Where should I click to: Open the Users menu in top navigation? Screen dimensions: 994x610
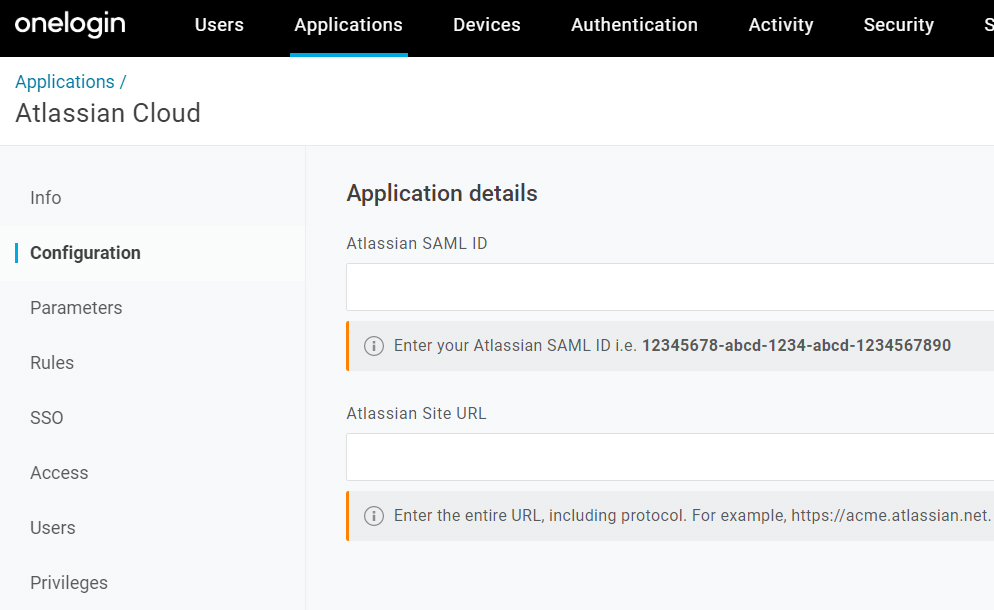[219, 25]
